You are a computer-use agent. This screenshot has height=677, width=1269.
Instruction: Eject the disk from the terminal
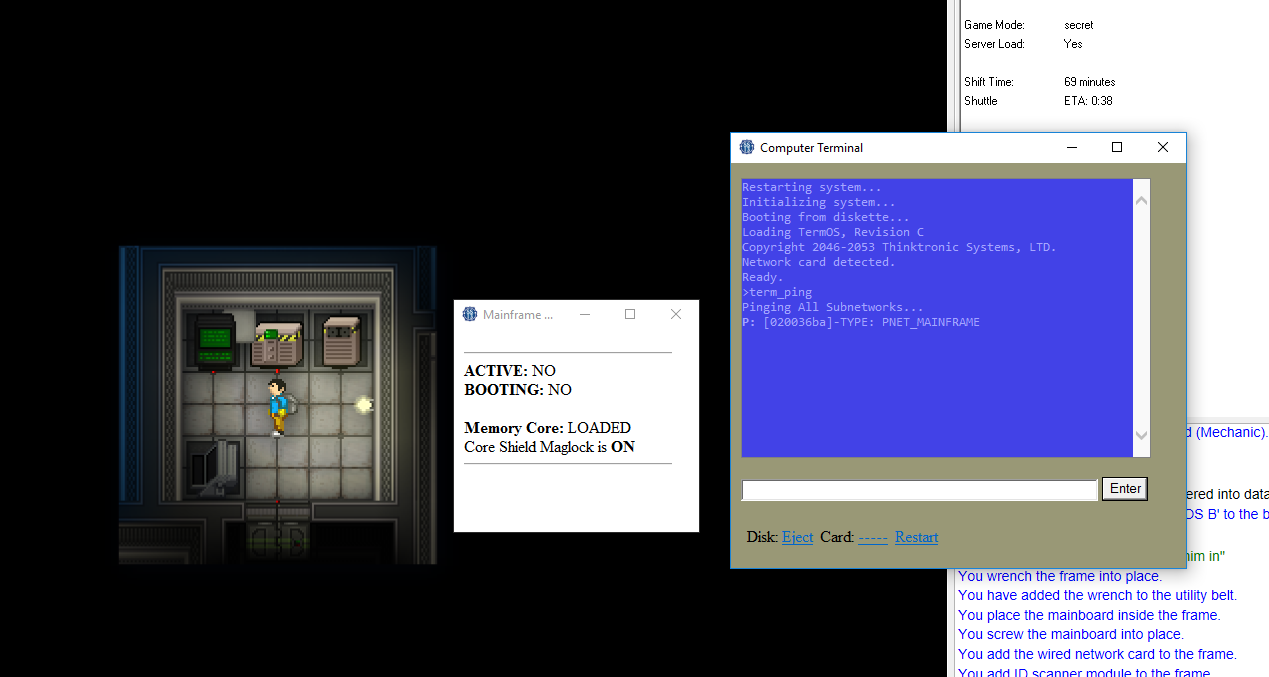point(797,537)
